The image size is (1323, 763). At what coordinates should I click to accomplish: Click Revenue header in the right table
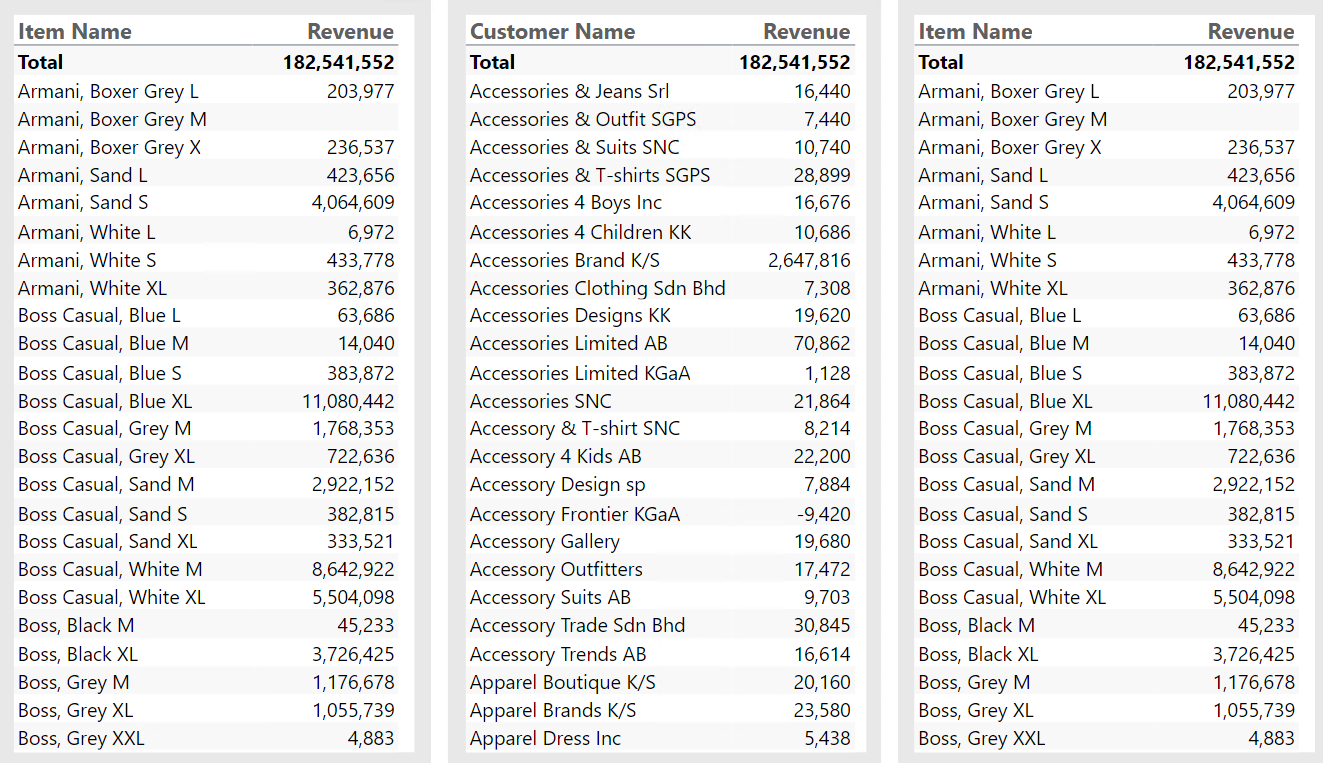1251,31
